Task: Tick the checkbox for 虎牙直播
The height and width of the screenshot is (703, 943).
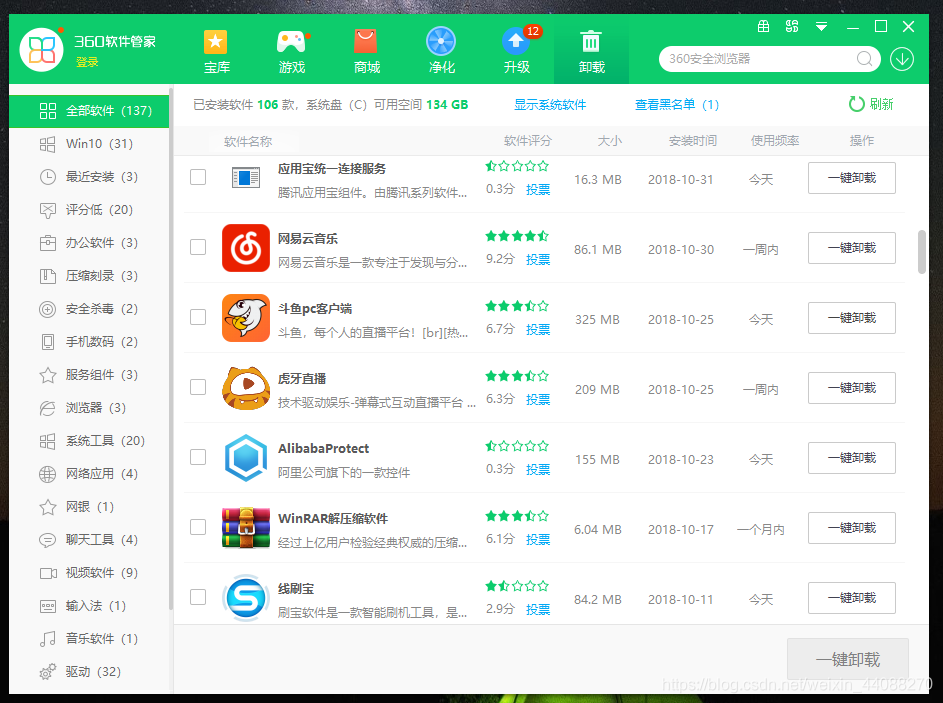Action: coord(198,387)
